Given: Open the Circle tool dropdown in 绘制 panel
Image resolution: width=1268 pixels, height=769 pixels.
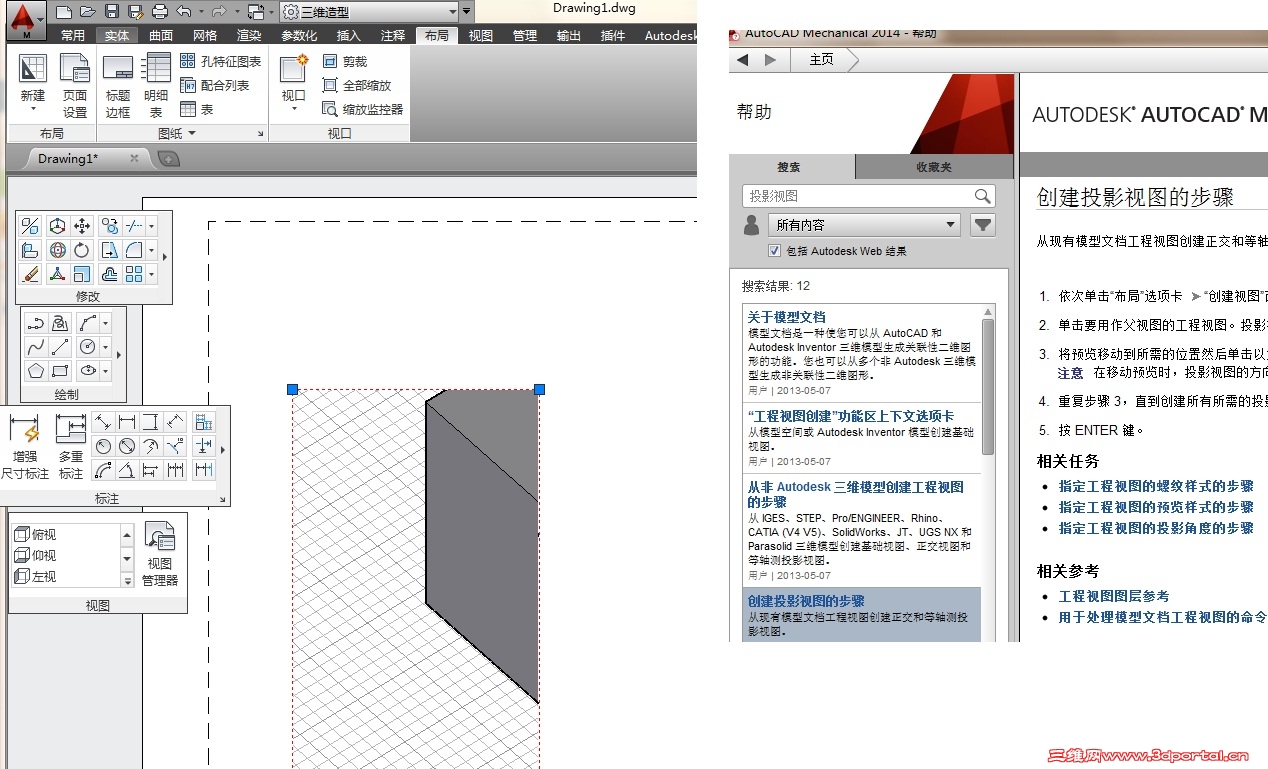Looking at the screenshot, I should click(x=105, y=347).
